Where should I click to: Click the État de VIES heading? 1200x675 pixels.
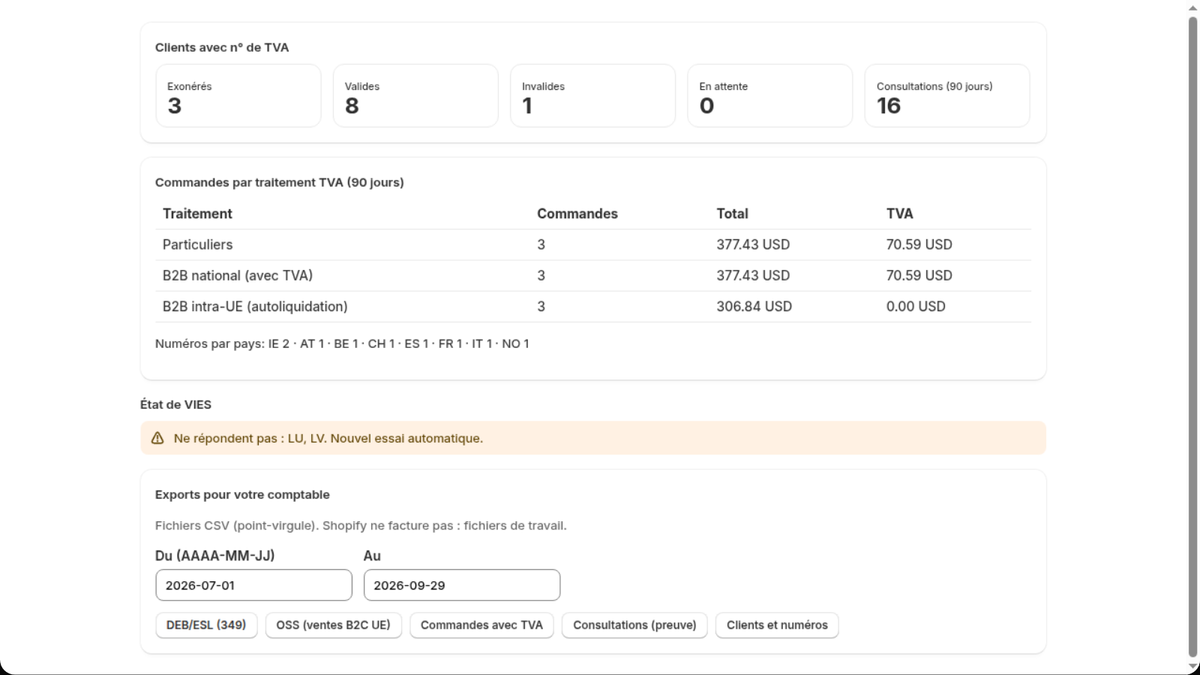pyautogui.click(x=175, y=405)
